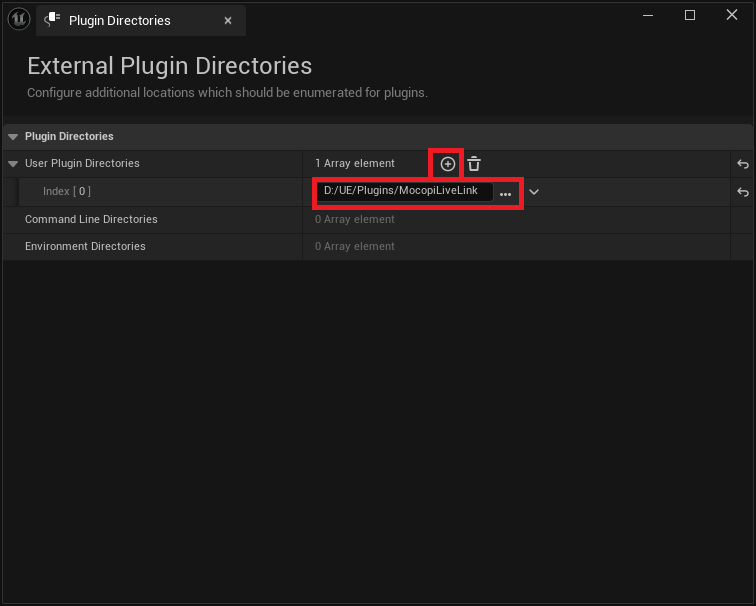Collapse the Plugin Directories section header
Viewport: 756px width, 606px height.
pos(12,136)
